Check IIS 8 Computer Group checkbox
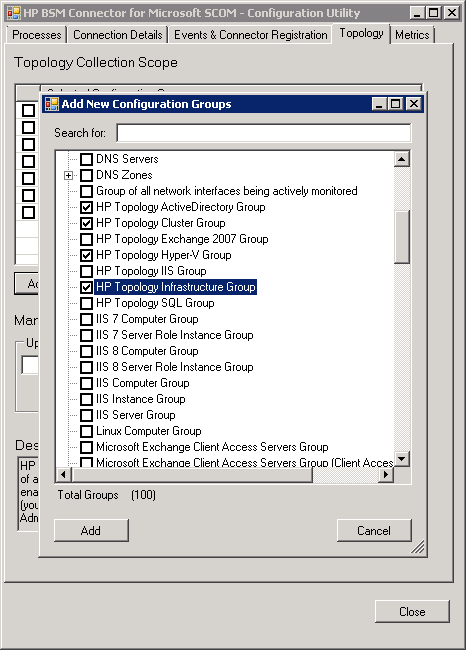Screen dimensions: 466x650 pyautogui.click(x=86, y=351)
